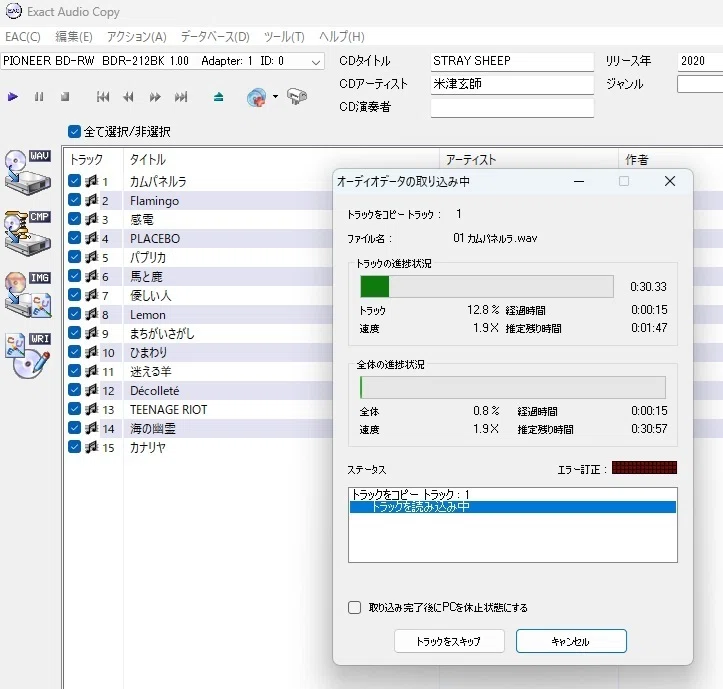Screen dimensions: 723x689
Task: Click the トラックをスキップ button
Action: pos(449,641)
